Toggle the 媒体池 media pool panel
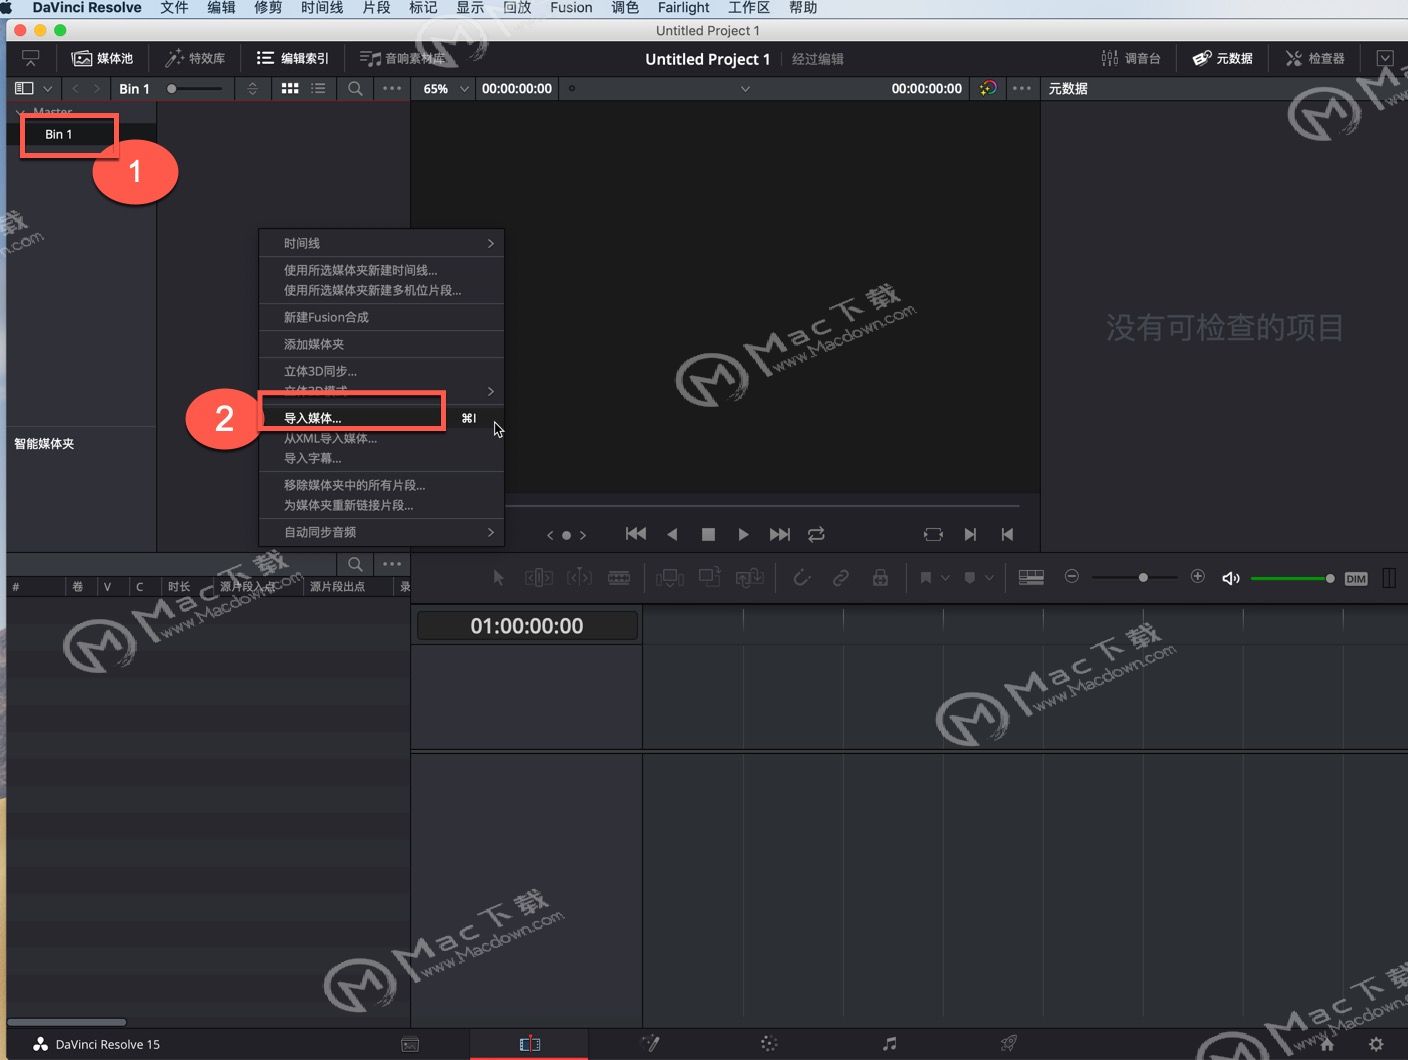Screen dimensions: 1408x1060 [x=102, y=58]
